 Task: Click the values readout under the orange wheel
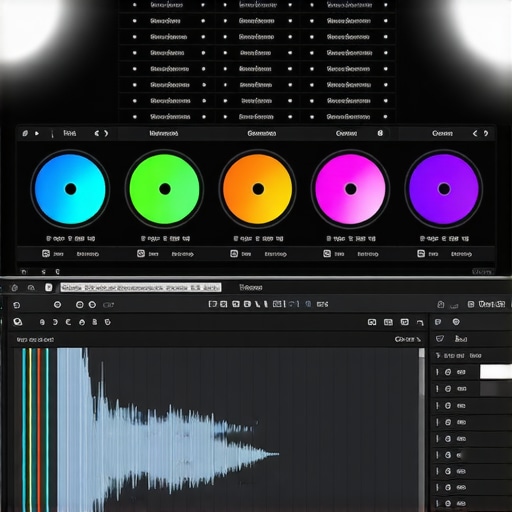pyautogui.click(x=258, y=239)
